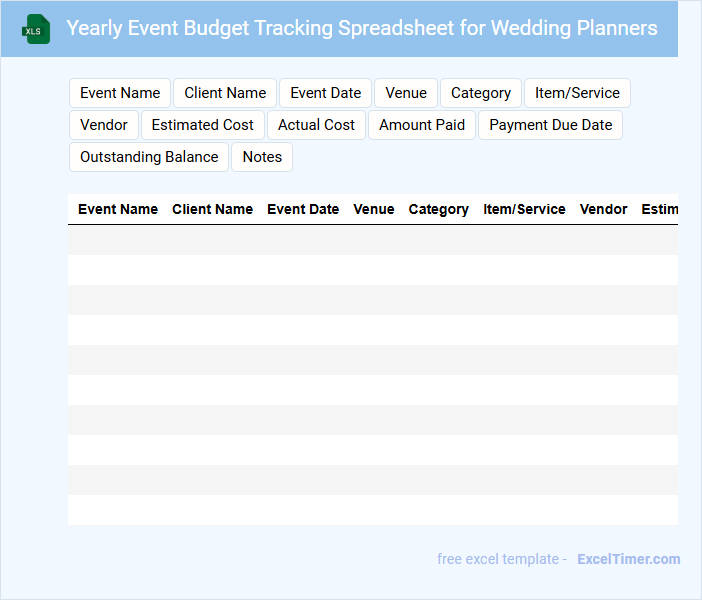Screen dimensions: 702x600
Task: Select the Category table column header
Action: pyautogui.click(x=438, y=209)
